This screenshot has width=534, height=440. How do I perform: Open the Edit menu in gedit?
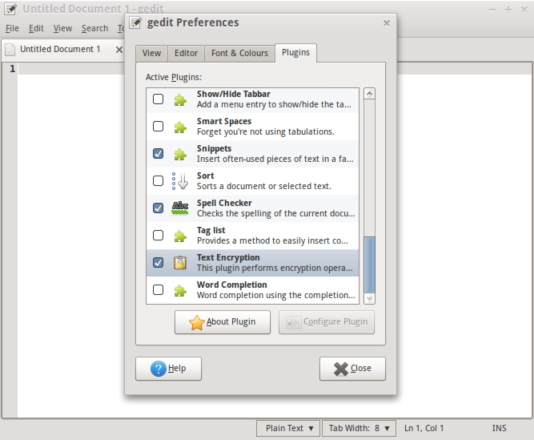tap(36, 29)
